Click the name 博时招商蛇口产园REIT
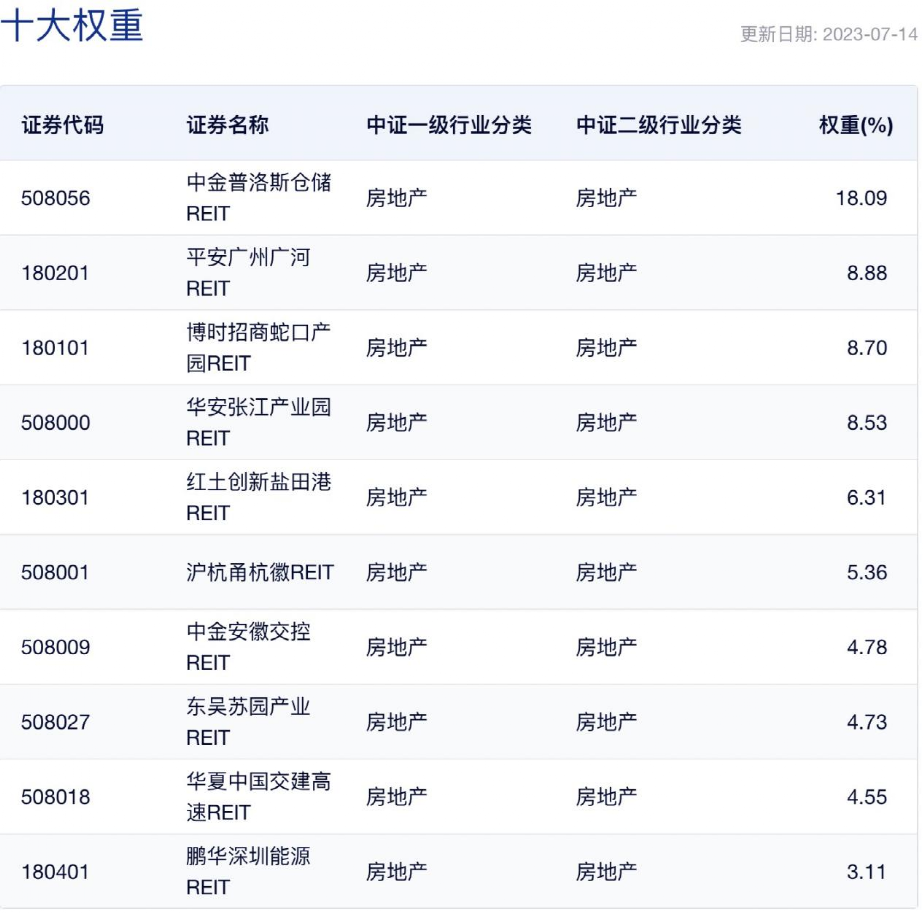The image size is (924, 914). point(259,348)
